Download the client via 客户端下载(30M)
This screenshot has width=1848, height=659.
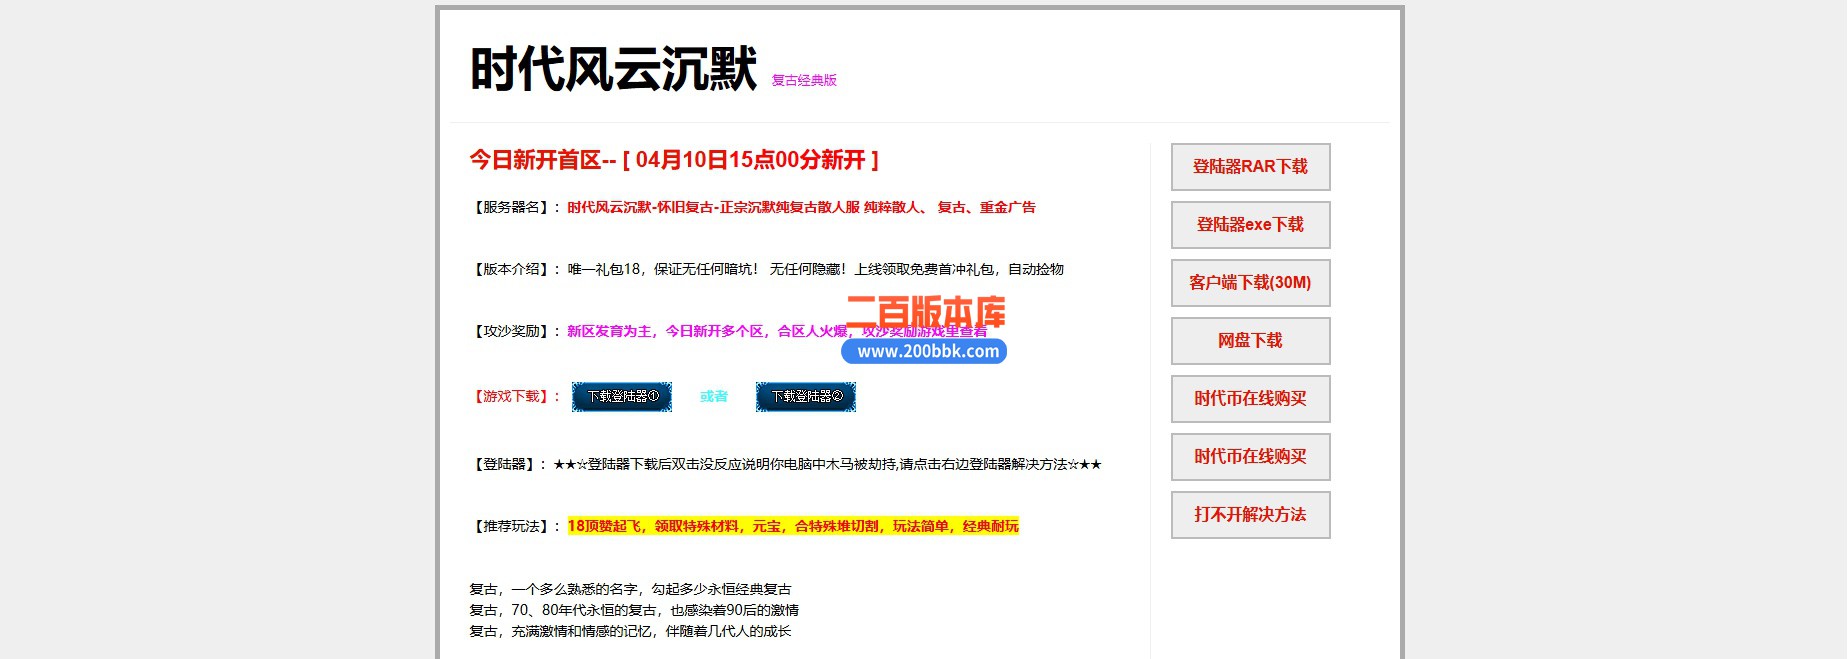point(1250,283)
